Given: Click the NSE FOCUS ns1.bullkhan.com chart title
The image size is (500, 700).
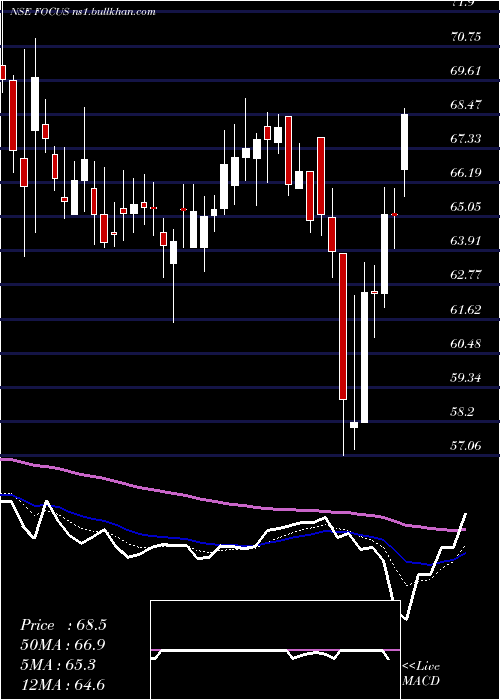Looking at the screenshot, I should click(x=83, y=12).
